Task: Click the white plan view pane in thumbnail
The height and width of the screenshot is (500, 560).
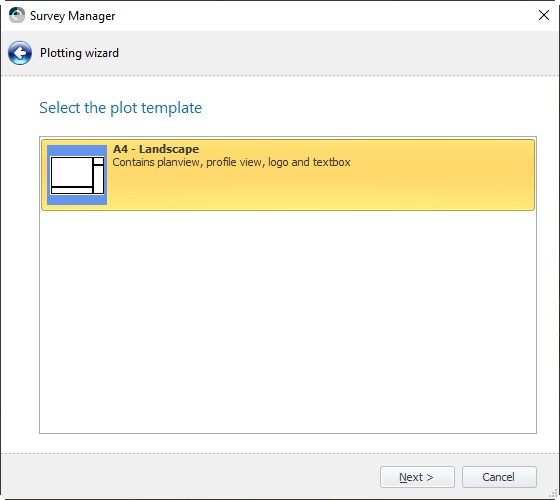Action: click(72, 172)
